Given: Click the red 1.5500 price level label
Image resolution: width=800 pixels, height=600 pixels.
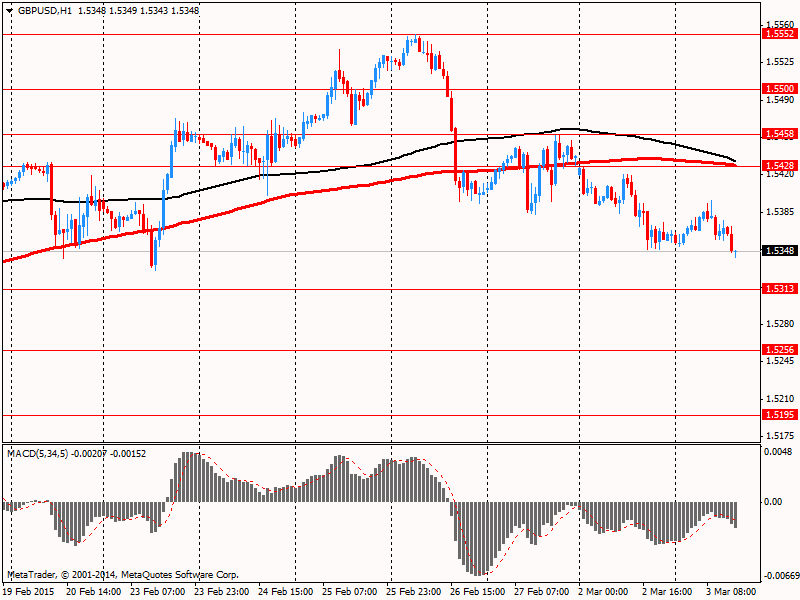Looking at the screenshot, I should coord(779,89).
